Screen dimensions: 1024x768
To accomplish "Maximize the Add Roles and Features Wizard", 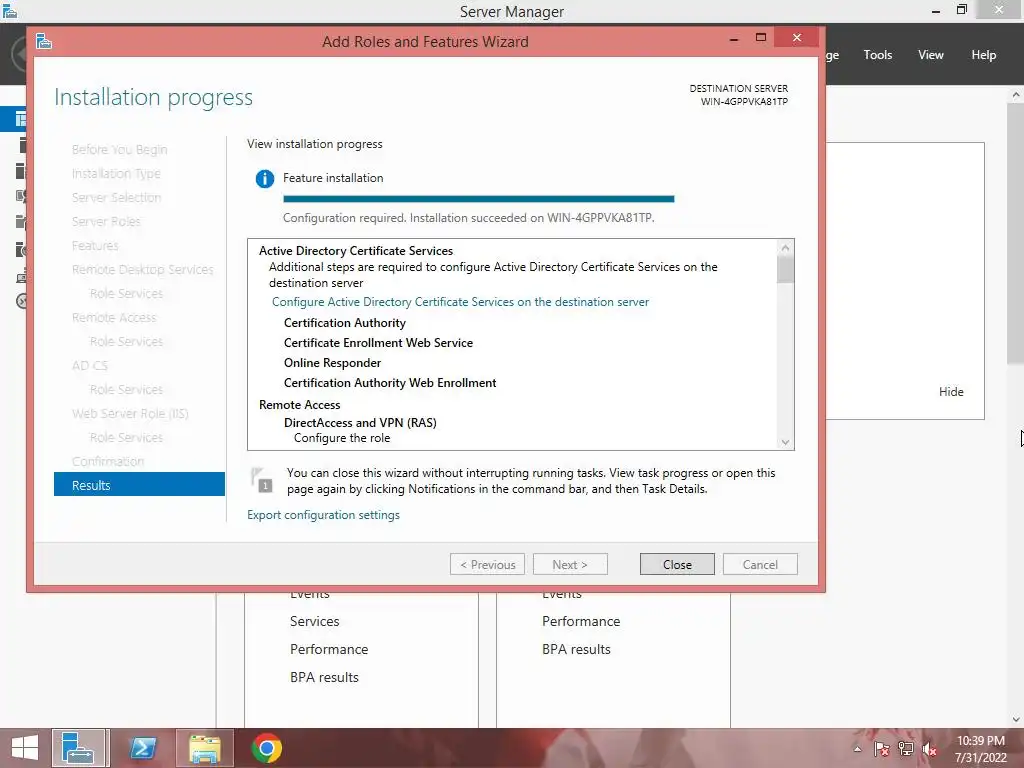I will pos(761,38).
